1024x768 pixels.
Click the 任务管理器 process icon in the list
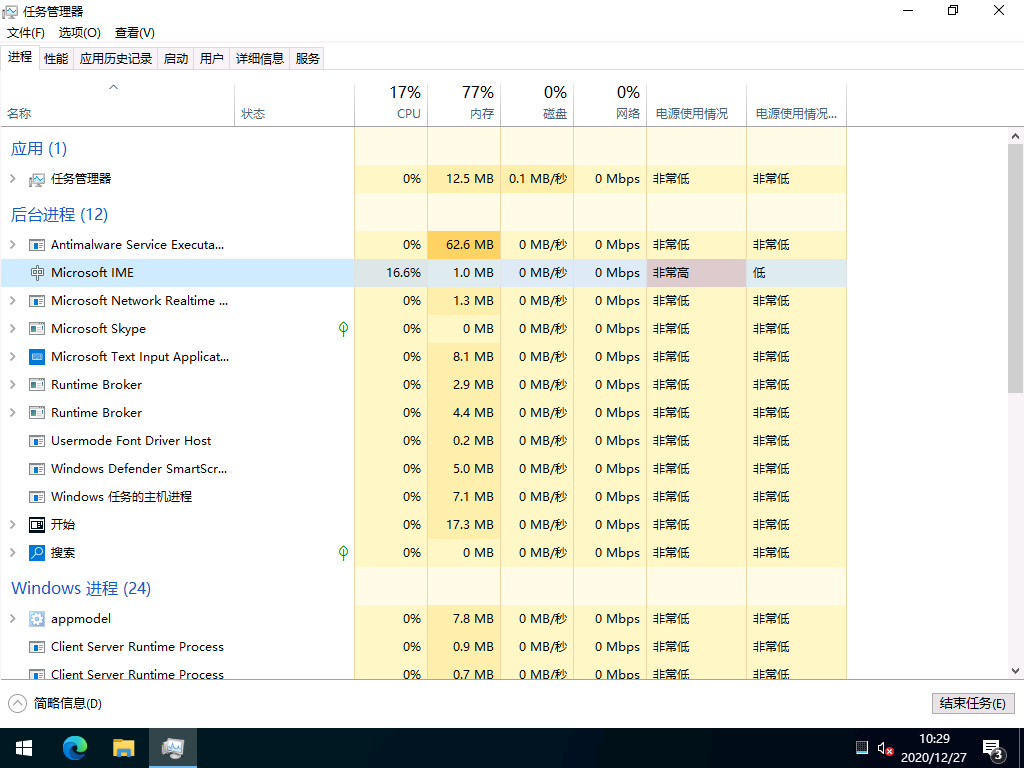(x=37, y=179)
